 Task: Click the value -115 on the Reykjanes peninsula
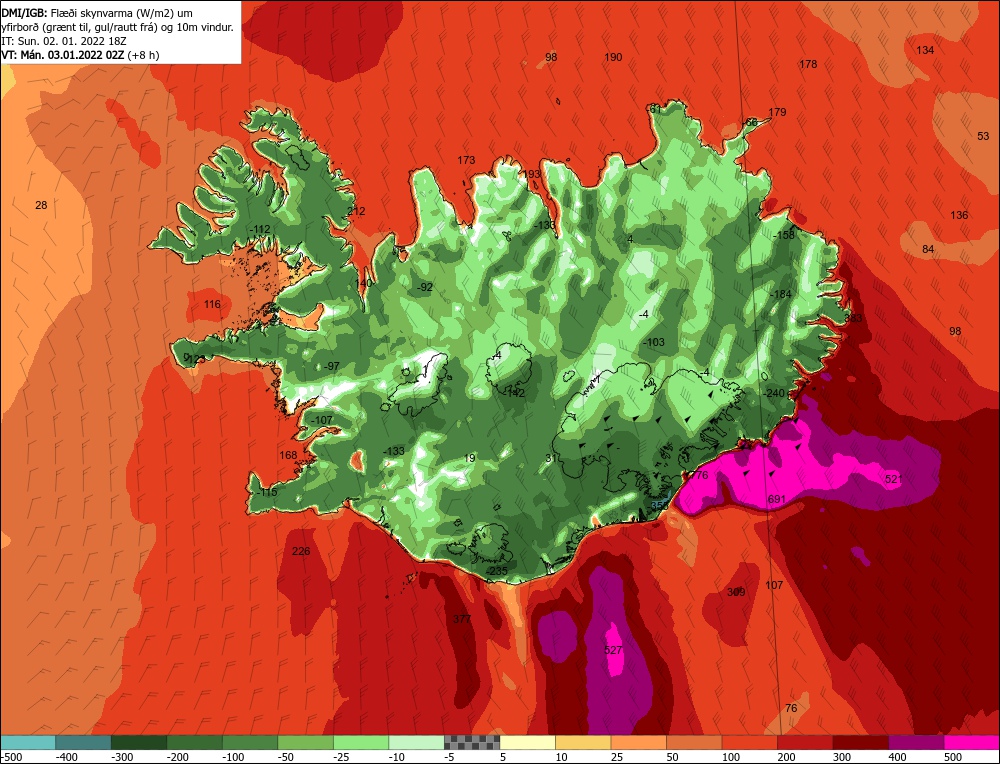click(266, 492)
